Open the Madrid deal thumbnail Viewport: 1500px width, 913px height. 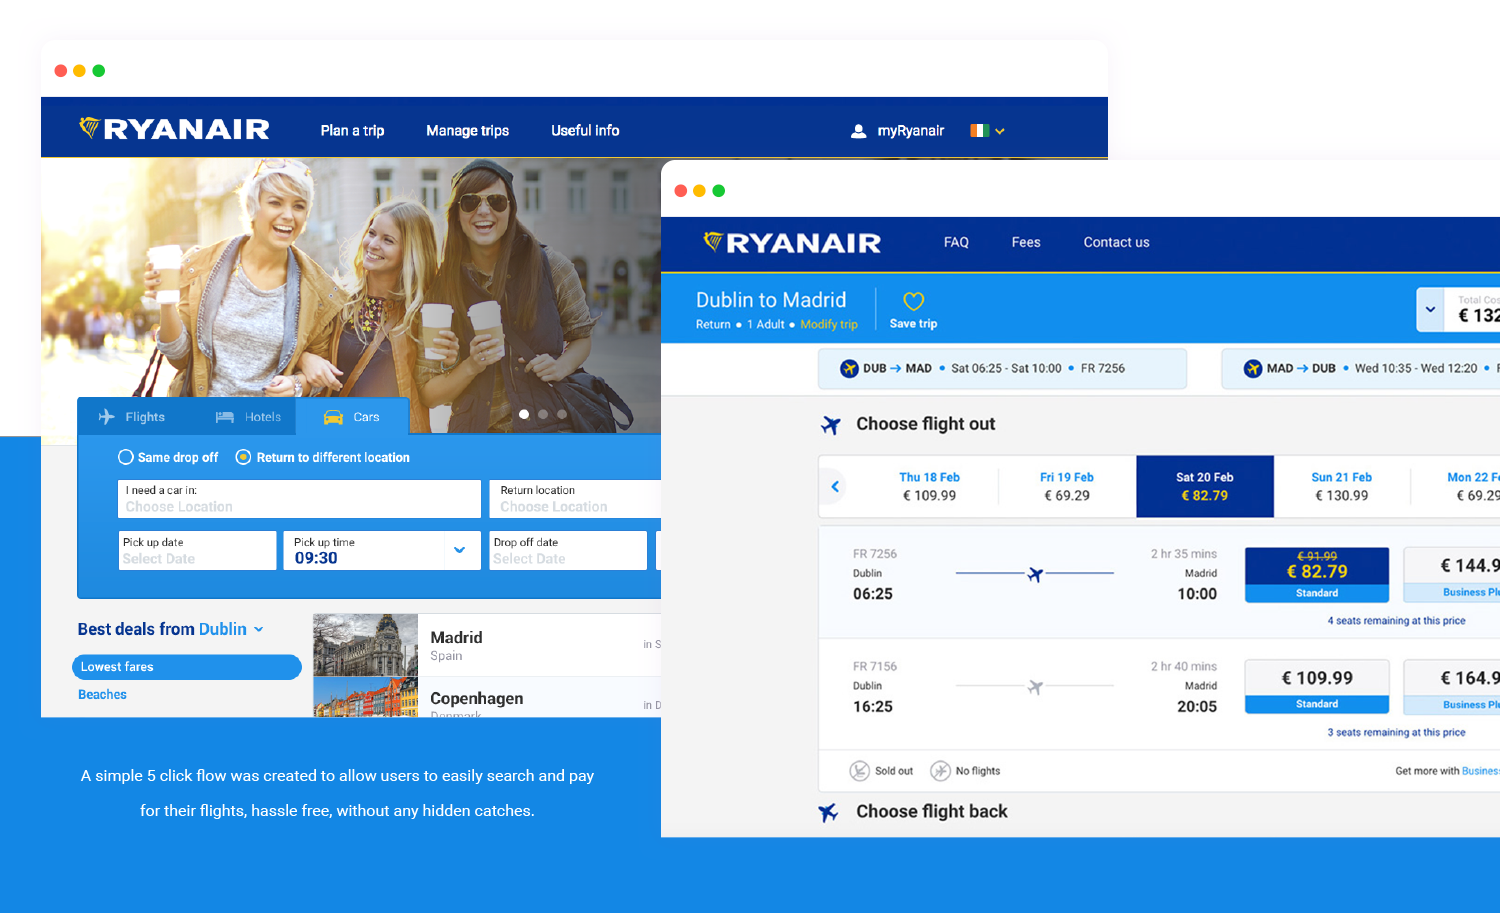click(x=365, y=645)
